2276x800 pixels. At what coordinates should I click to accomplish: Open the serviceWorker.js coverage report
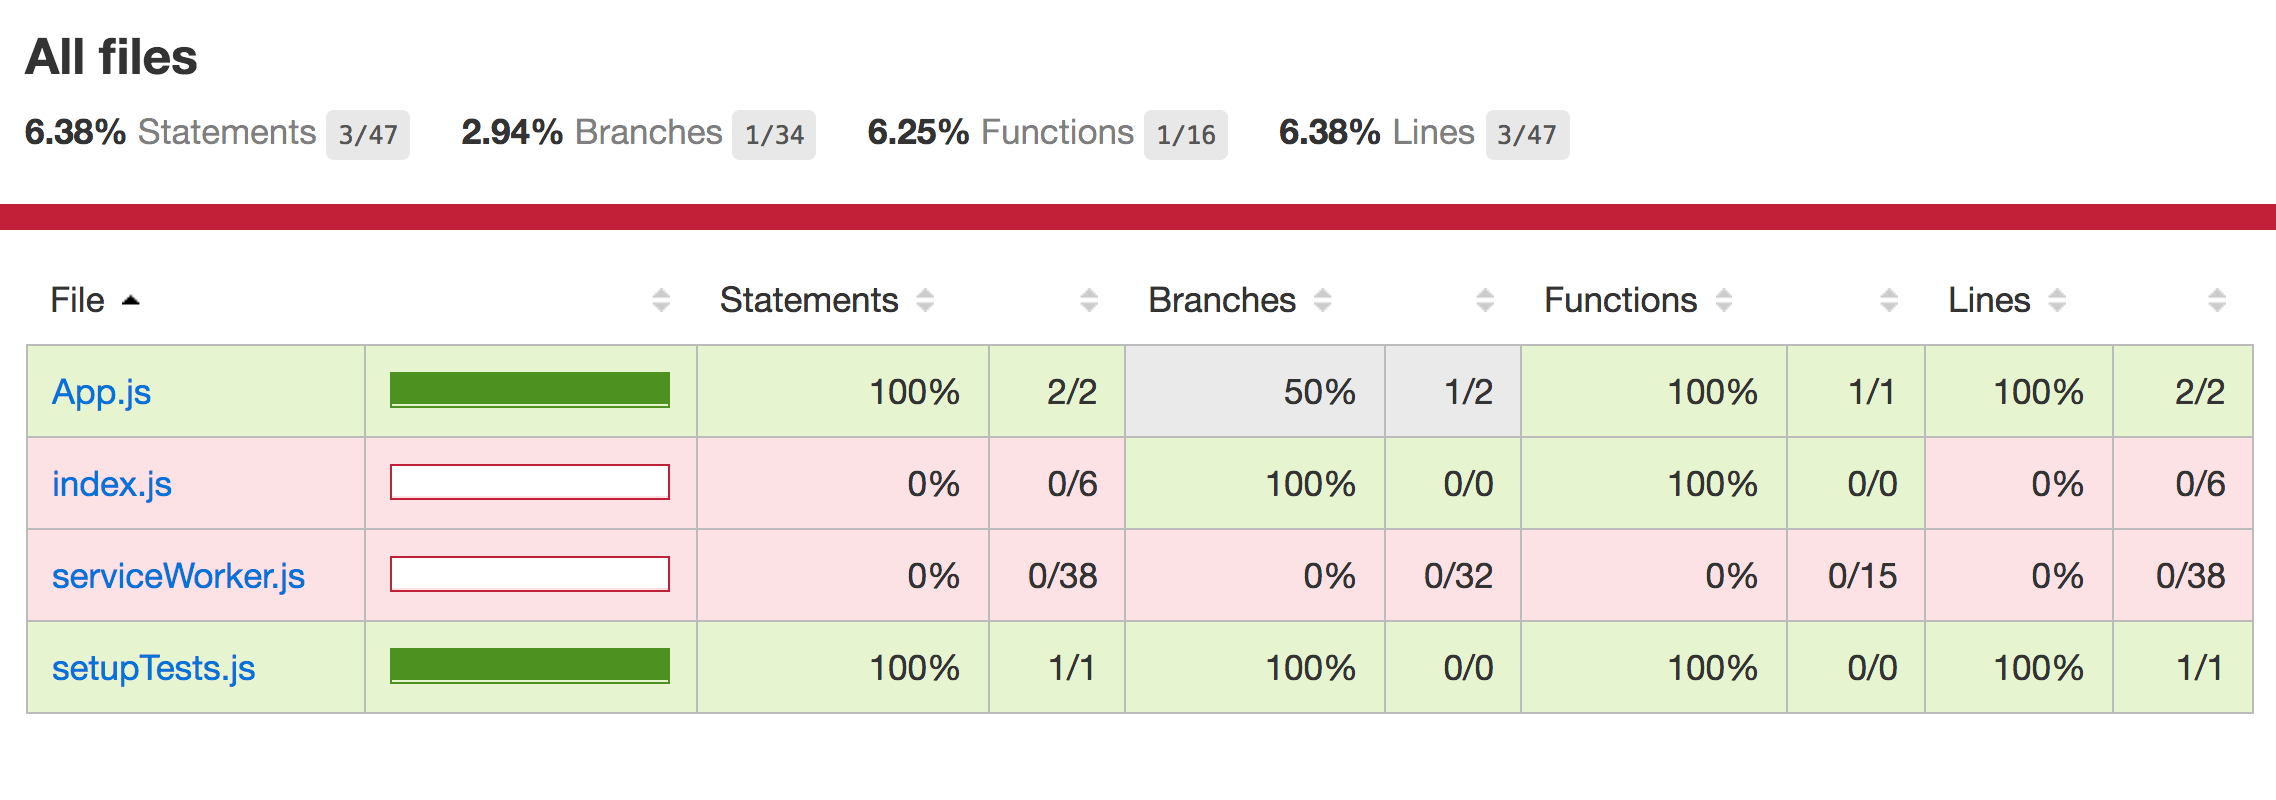[x=178, y=576]
